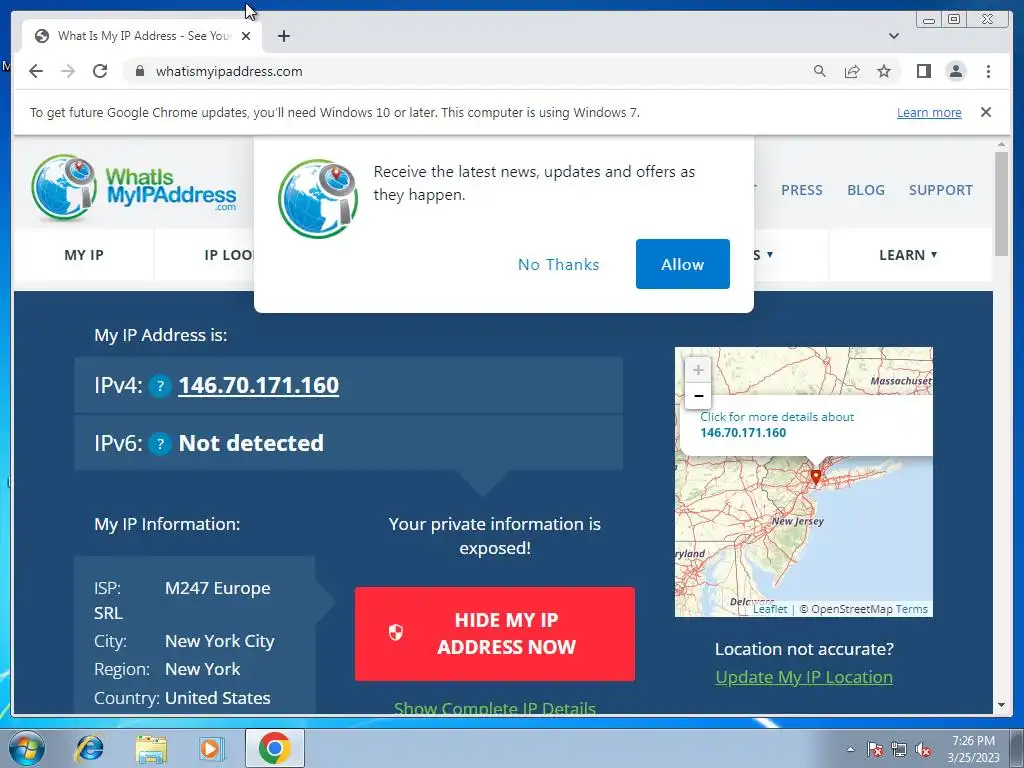Click the IPv4 address 146.70.171.160 link

[259, 385]
